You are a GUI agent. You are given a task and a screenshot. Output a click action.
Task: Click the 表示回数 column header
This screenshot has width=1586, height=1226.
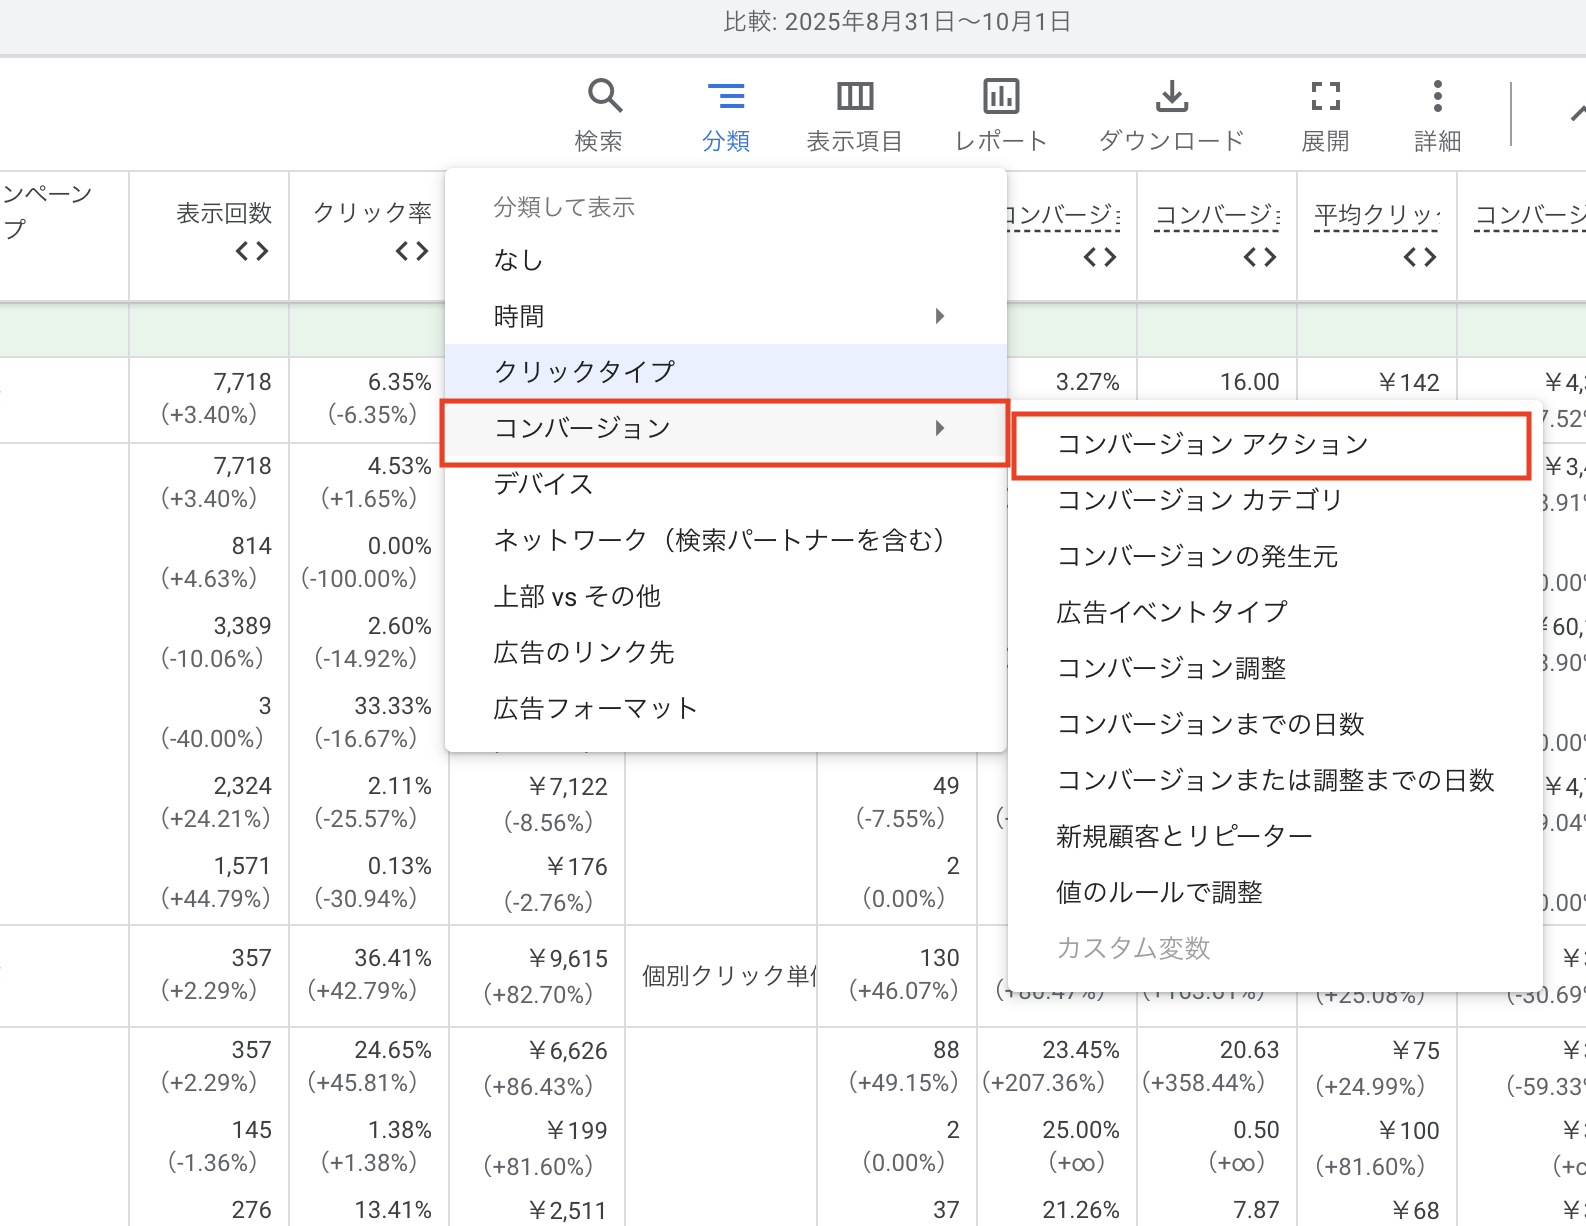[224, 213]
